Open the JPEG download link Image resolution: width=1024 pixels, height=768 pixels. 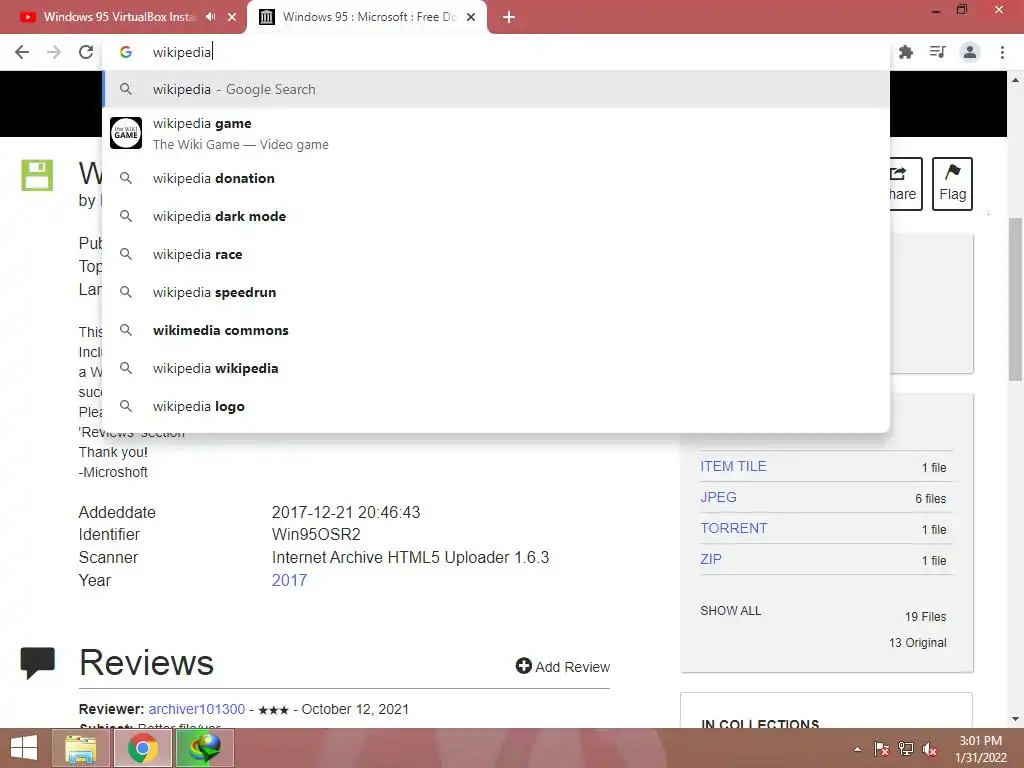tap(718, 497)
